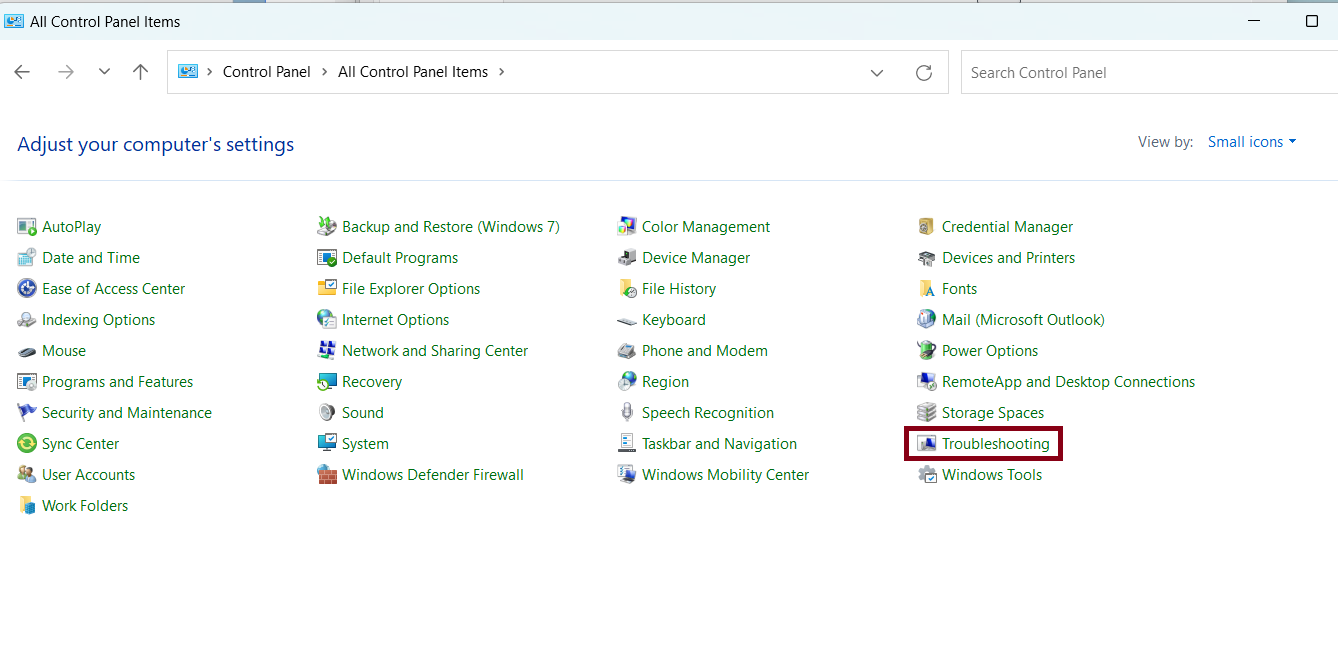Open the Programs and Features link
The height and width of the screenshot is (652, 1338).
117,382
